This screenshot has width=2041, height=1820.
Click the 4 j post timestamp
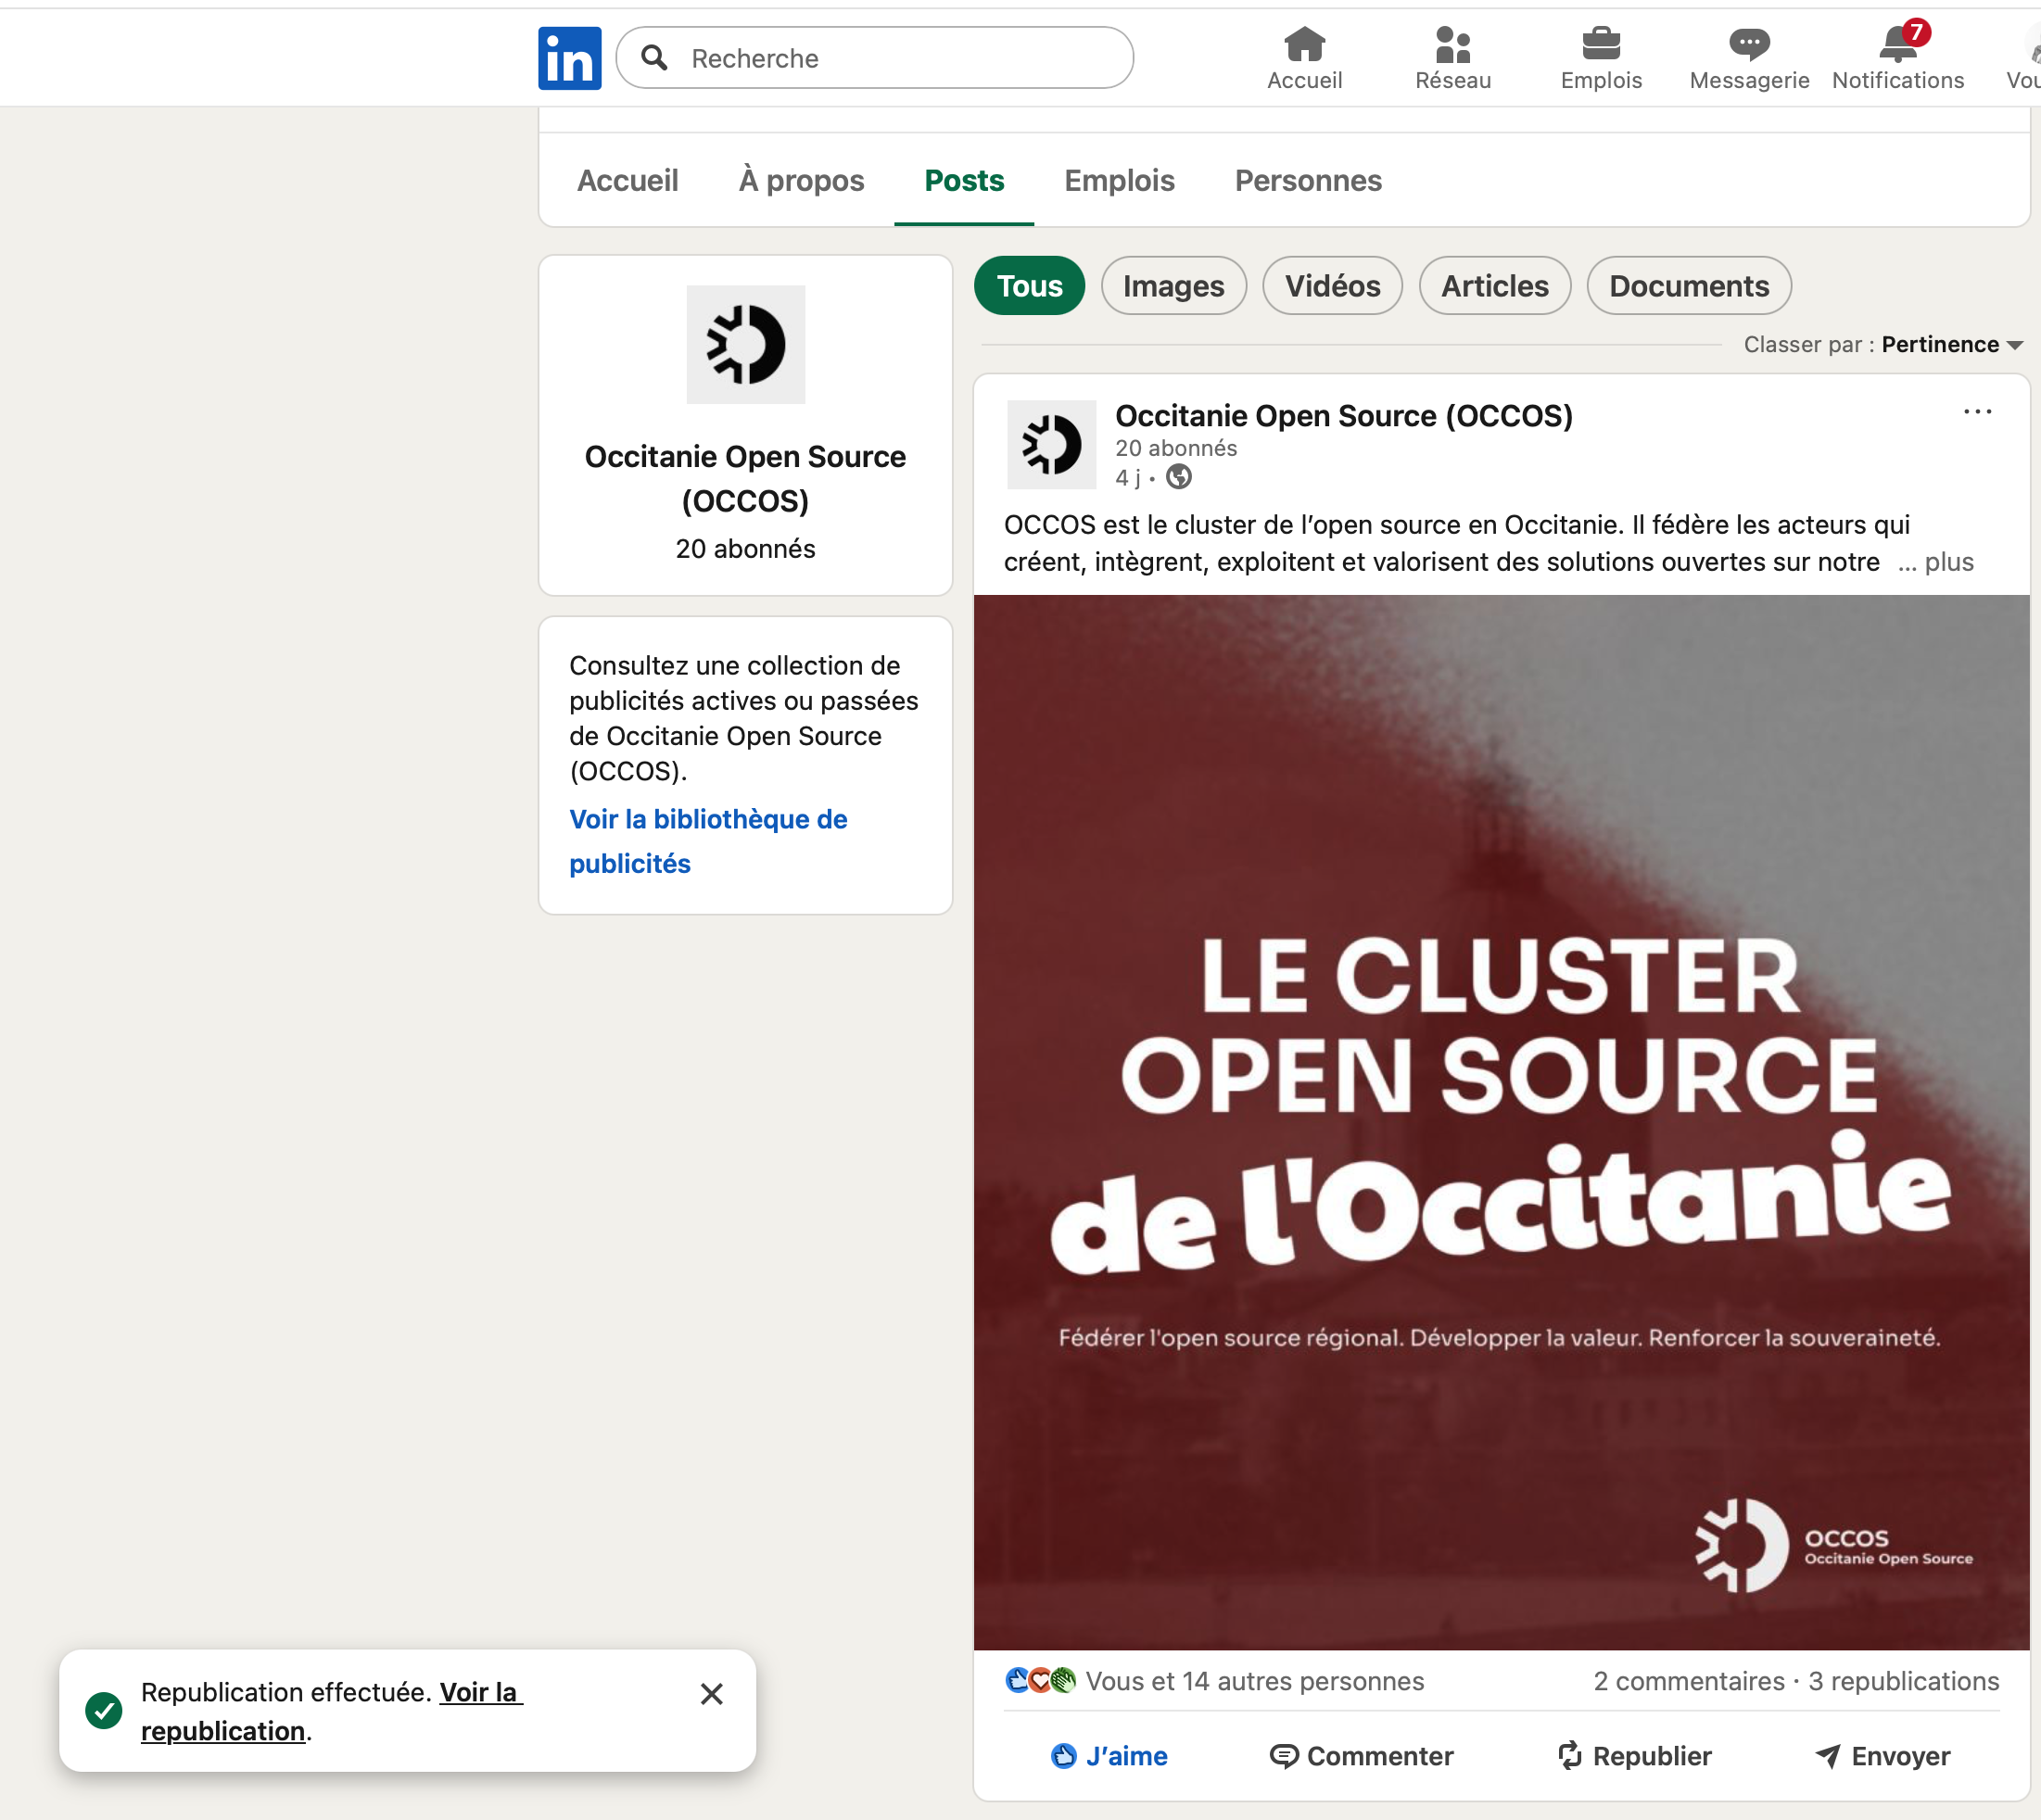(x=1128, y=477)
